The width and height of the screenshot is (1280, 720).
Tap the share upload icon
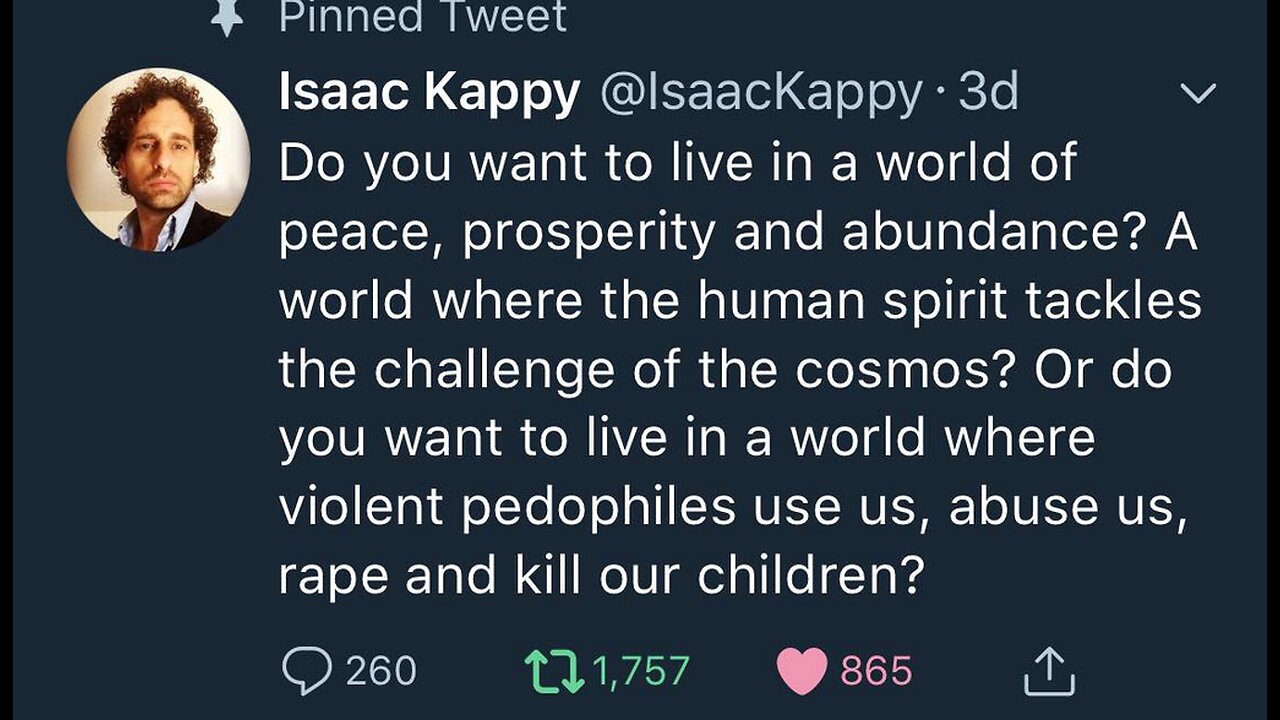pos(1049,671)
